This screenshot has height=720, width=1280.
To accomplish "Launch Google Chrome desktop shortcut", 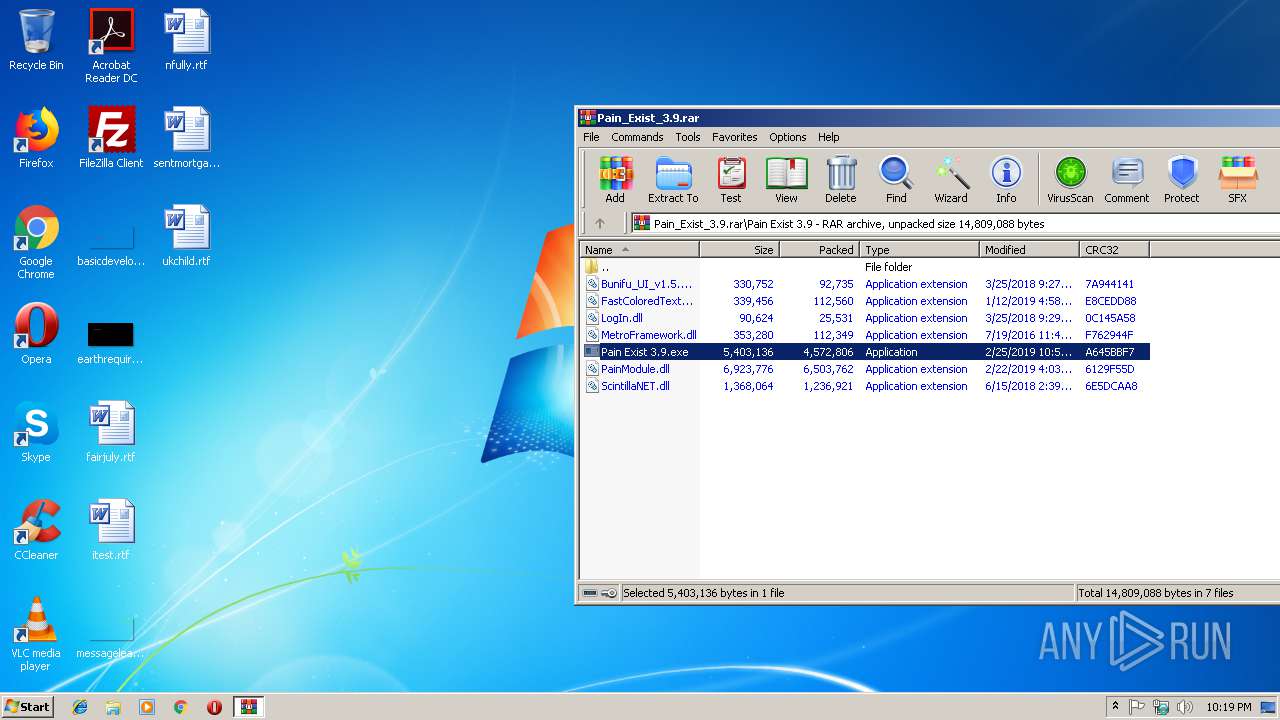I will tap(36, 243).
